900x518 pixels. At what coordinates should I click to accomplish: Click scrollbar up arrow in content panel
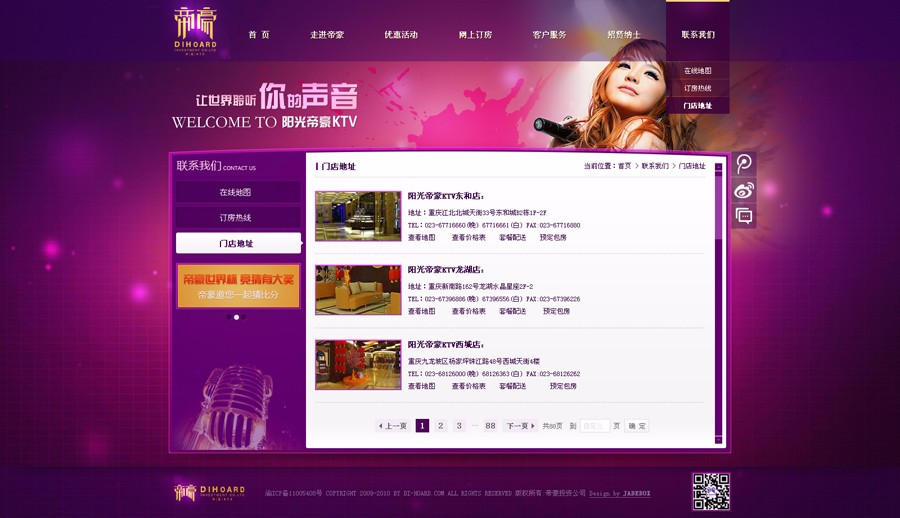click(718, 167)
